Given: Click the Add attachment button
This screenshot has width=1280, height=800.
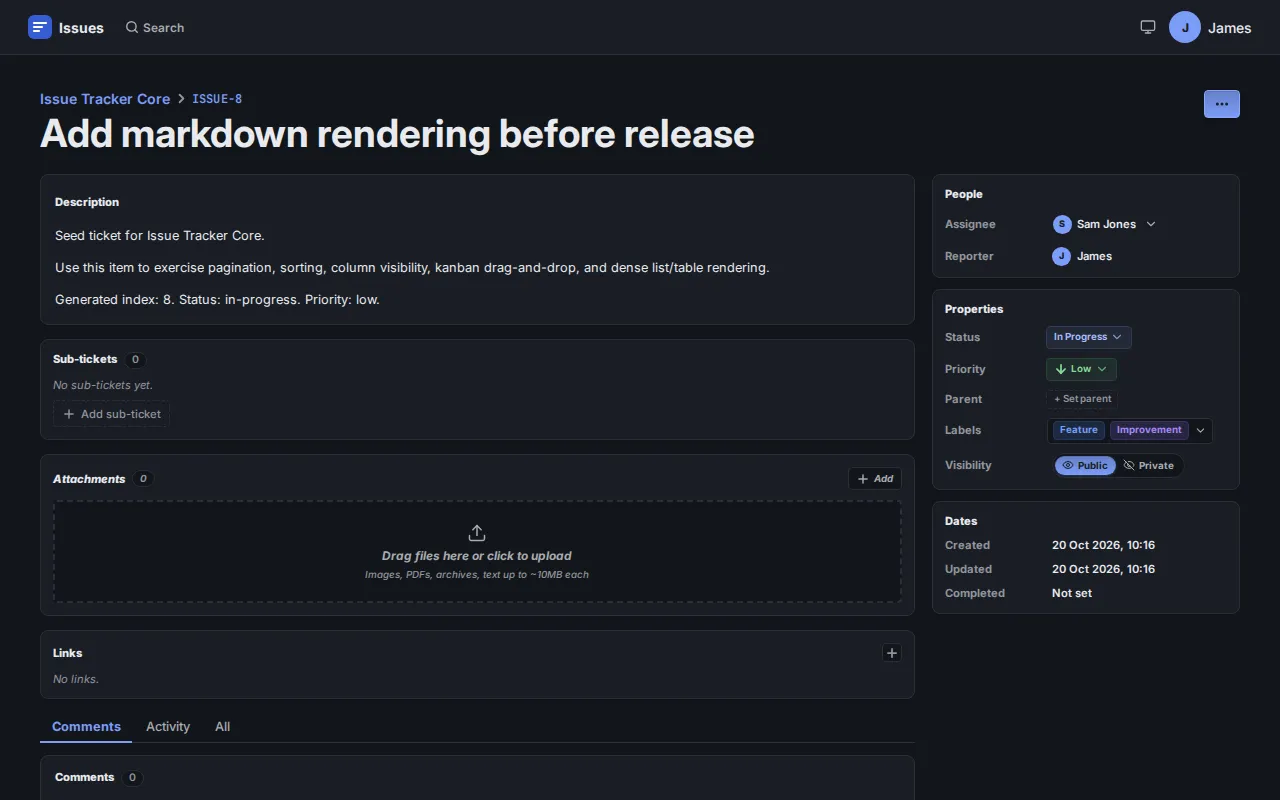Looking at the screenshot, I should point(875,479).
